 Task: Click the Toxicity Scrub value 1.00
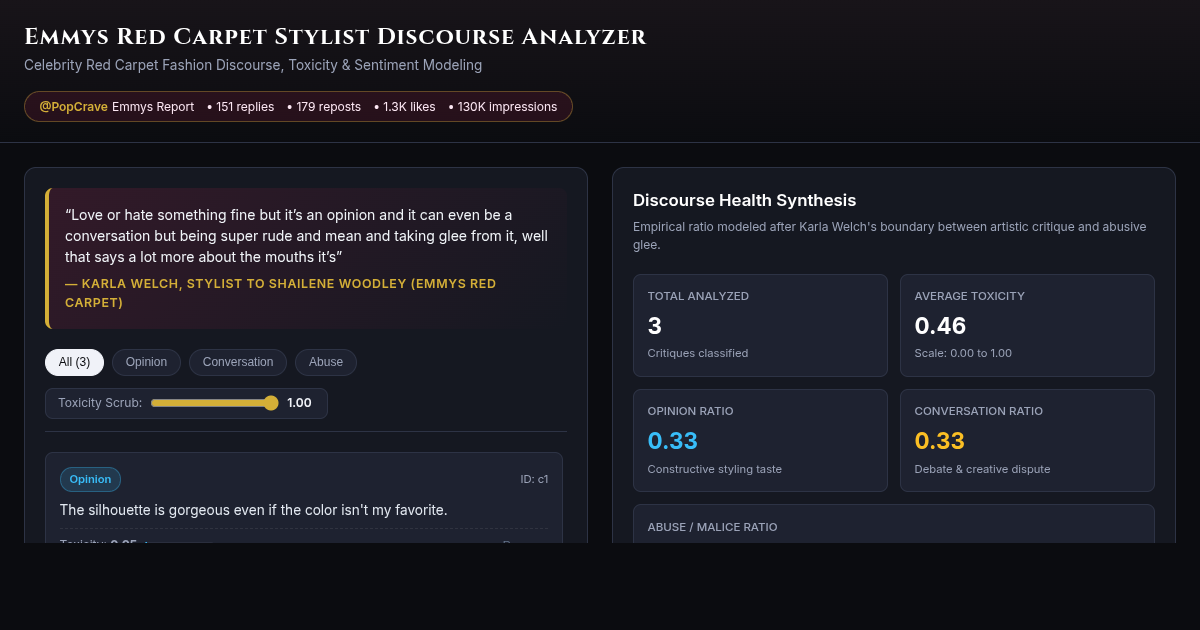point(299,403)
